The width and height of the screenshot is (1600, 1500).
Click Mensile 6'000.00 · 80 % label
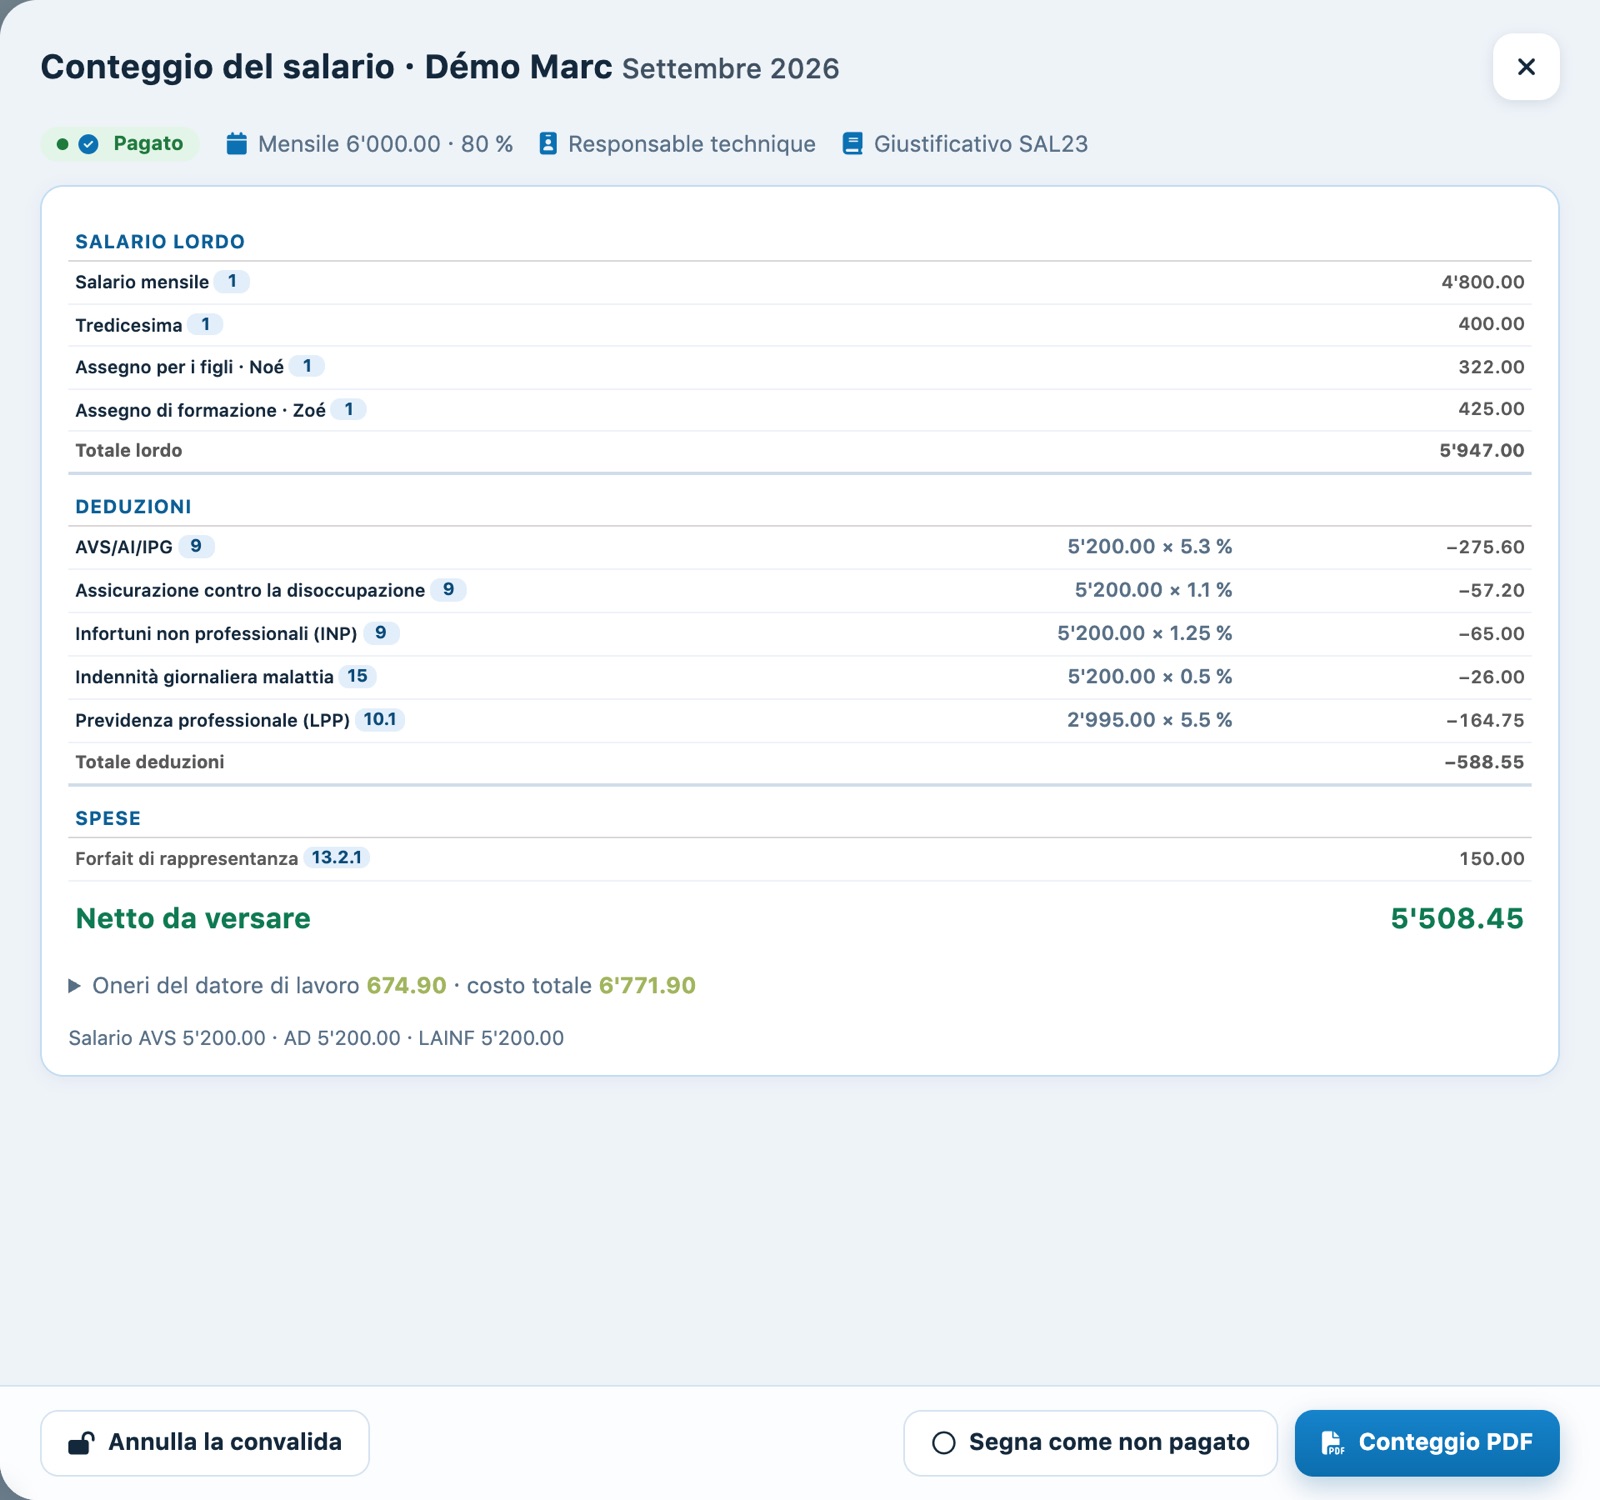(x=385, y=144)
